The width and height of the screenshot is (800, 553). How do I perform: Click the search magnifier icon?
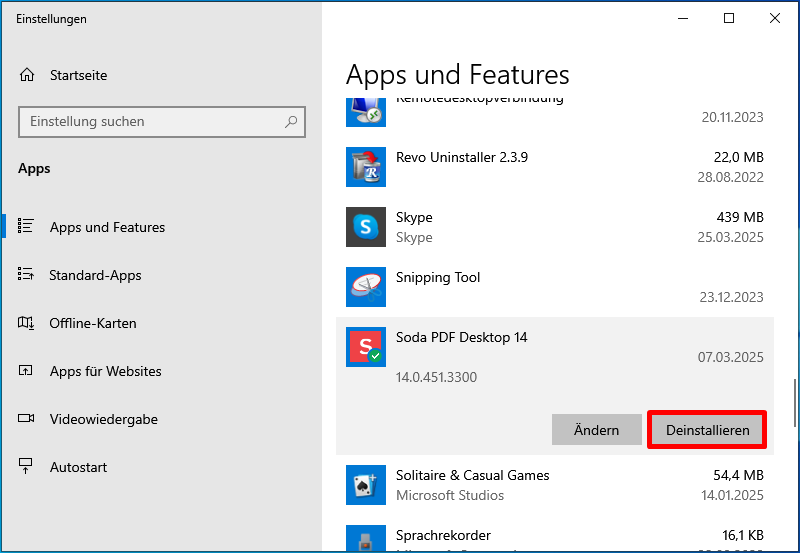point(291,122)
